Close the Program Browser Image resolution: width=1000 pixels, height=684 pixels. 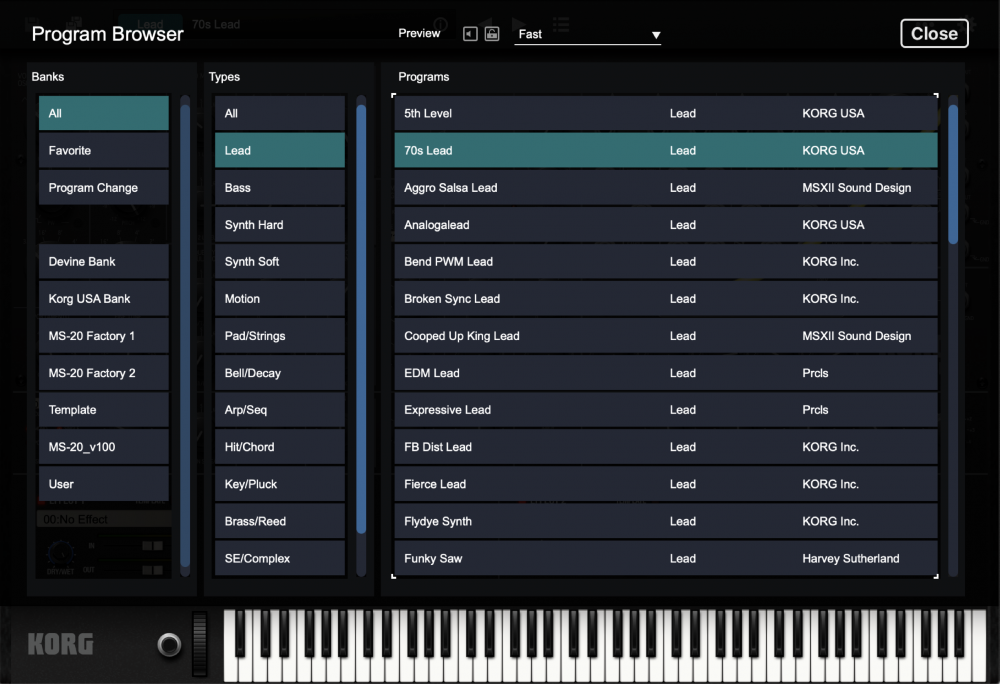coord(934,33)
